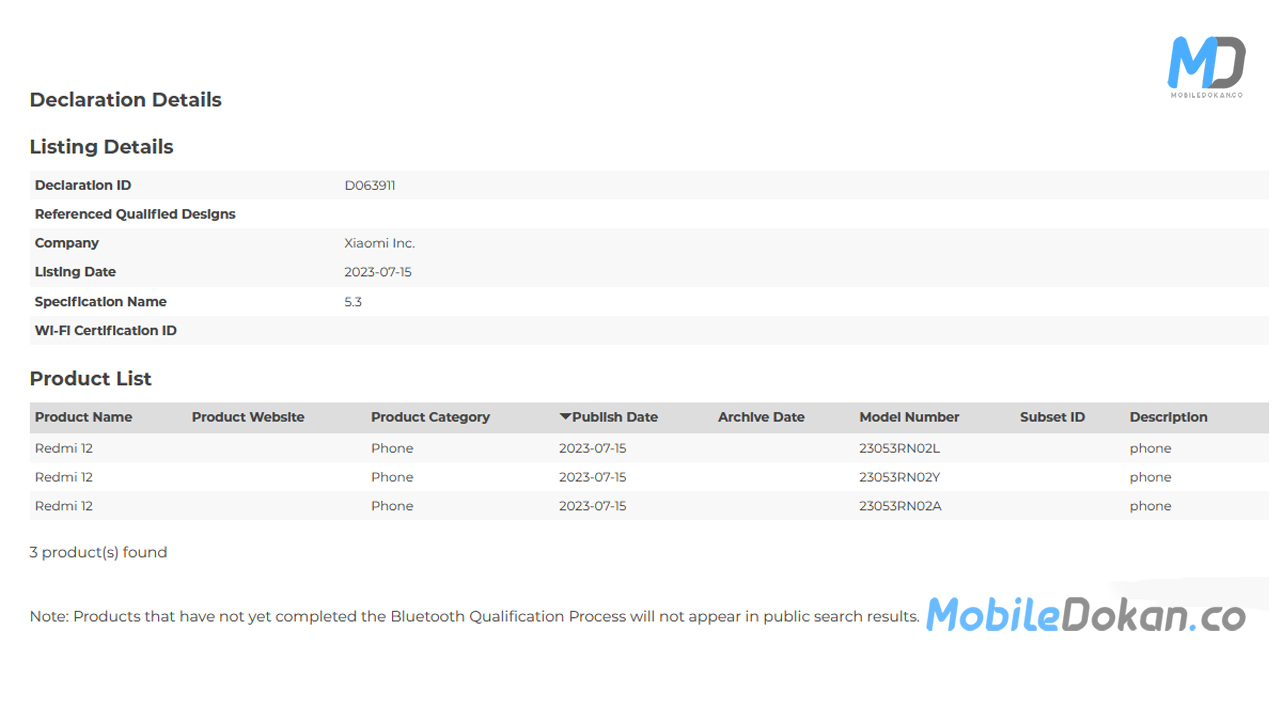Click company name Xiaomi Inc.
Image resolution: width=1280 pixels, height=720 pixels.
[379, 243]
